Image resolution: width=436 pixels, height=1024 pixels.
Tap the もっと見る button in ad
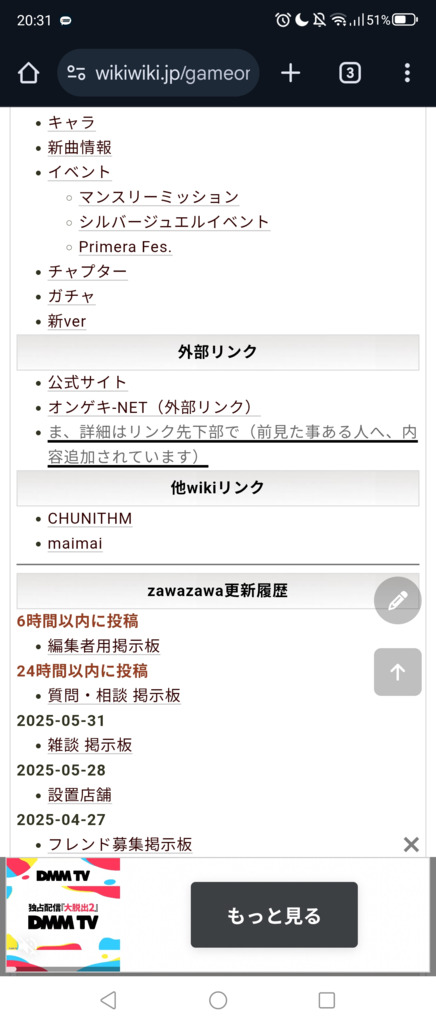(x=274, y=915)
